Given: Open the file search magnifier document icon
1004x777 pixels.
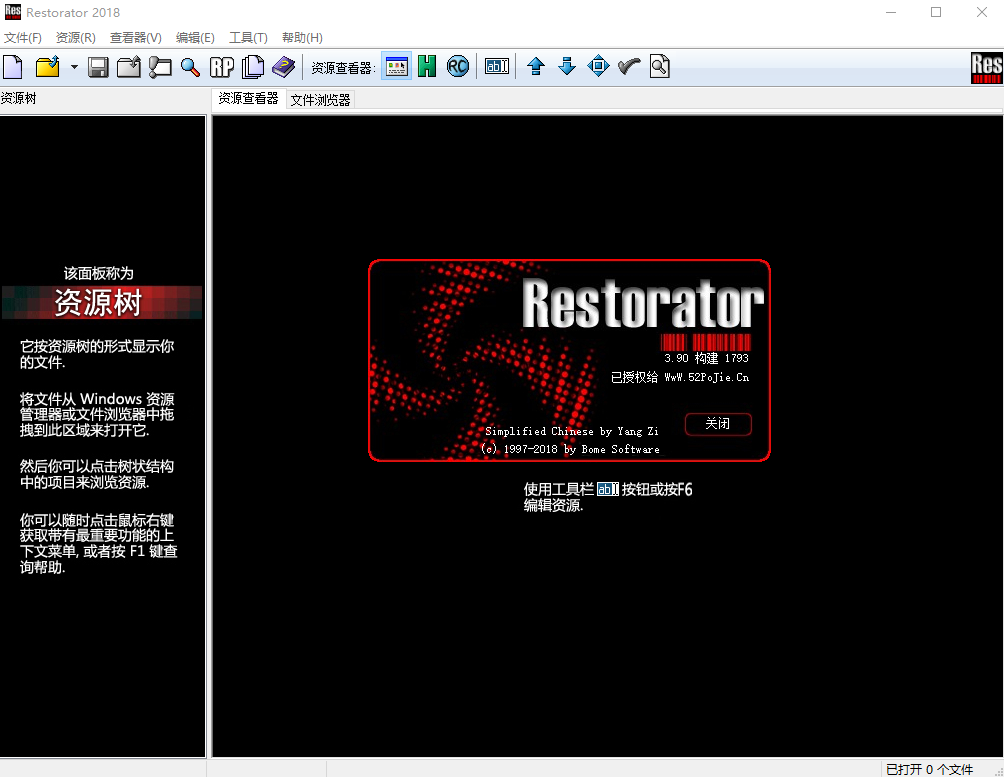Looking at the screenshot, I should pos(660,66).
